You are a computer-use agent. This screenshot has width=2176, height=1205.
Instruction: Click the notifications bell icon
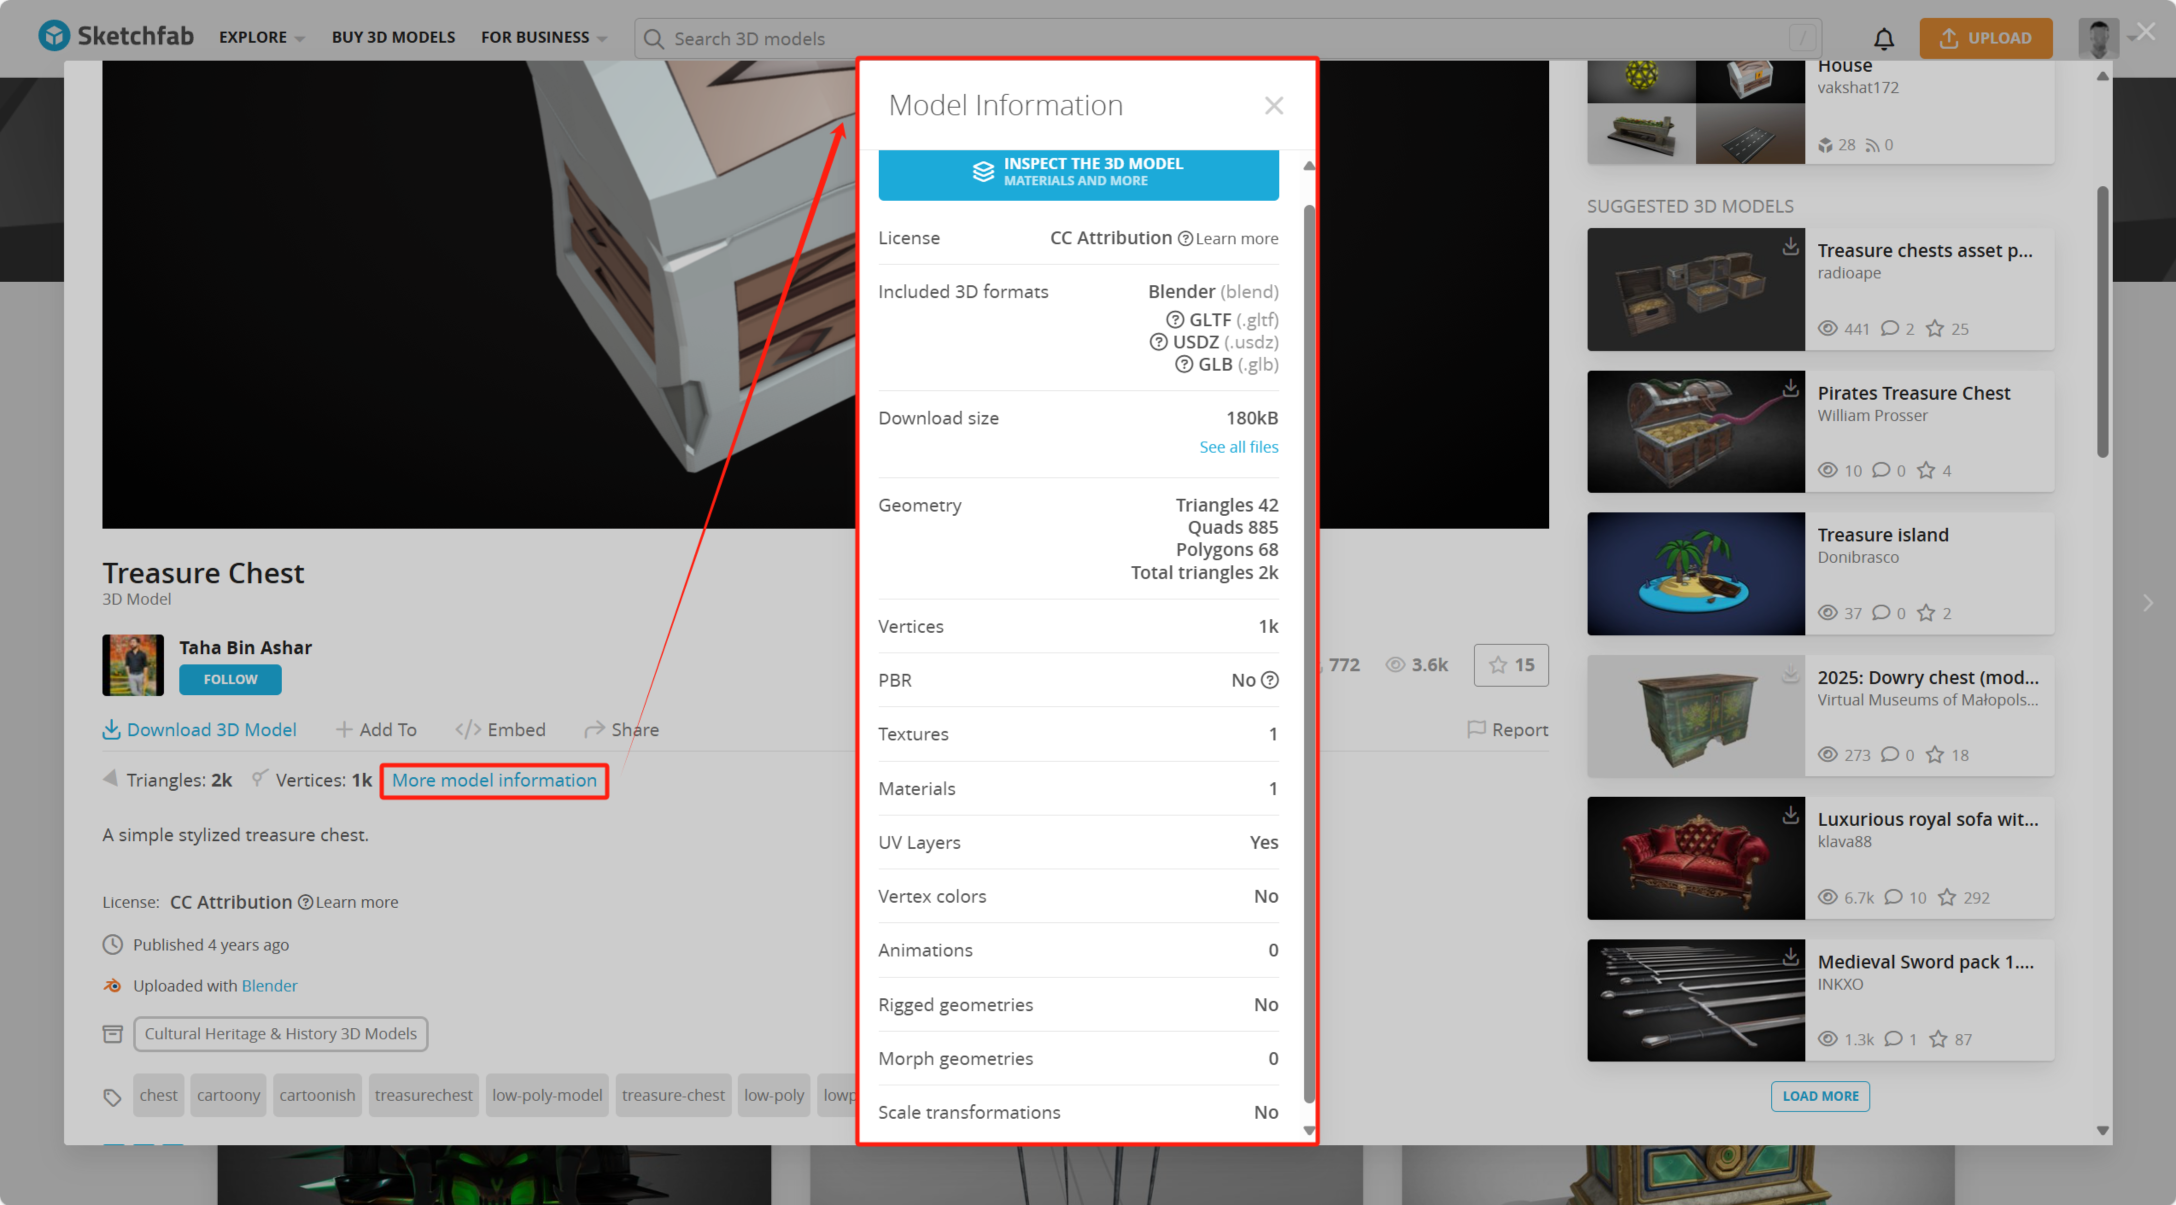point(1883,38)
